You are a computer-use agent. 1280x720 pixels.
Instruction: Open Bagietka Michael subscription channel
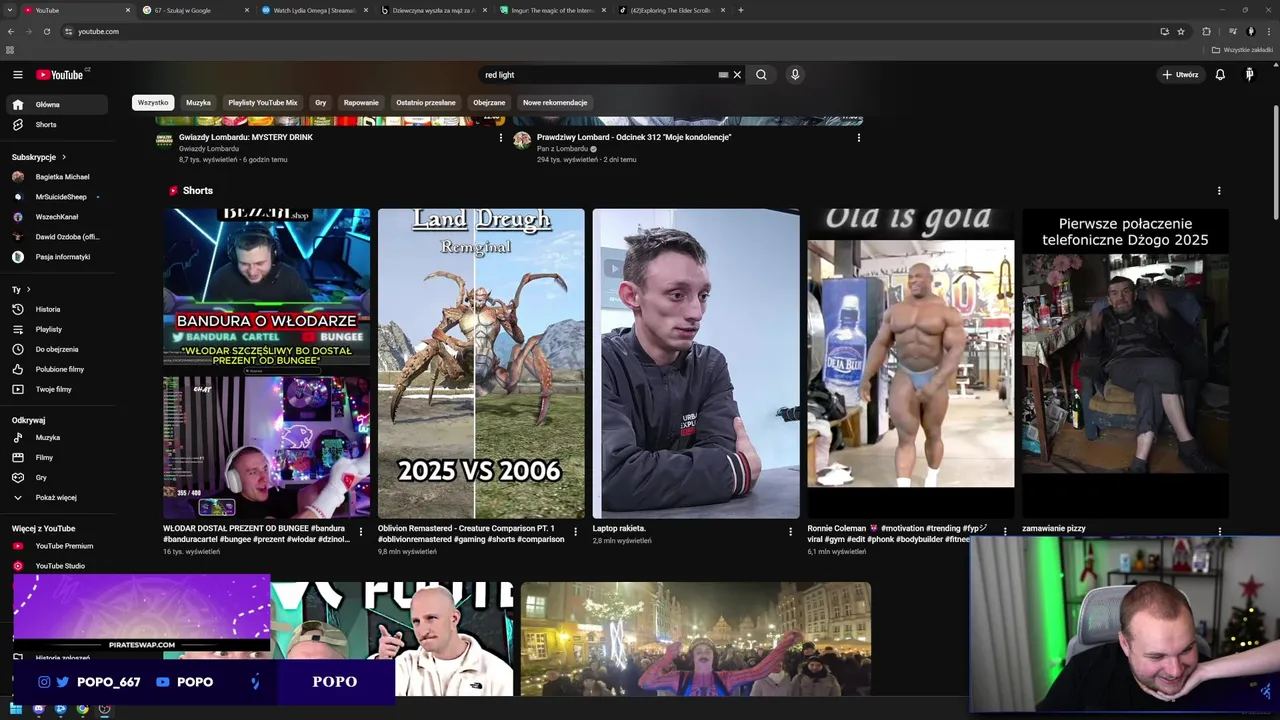pos(58,177)
